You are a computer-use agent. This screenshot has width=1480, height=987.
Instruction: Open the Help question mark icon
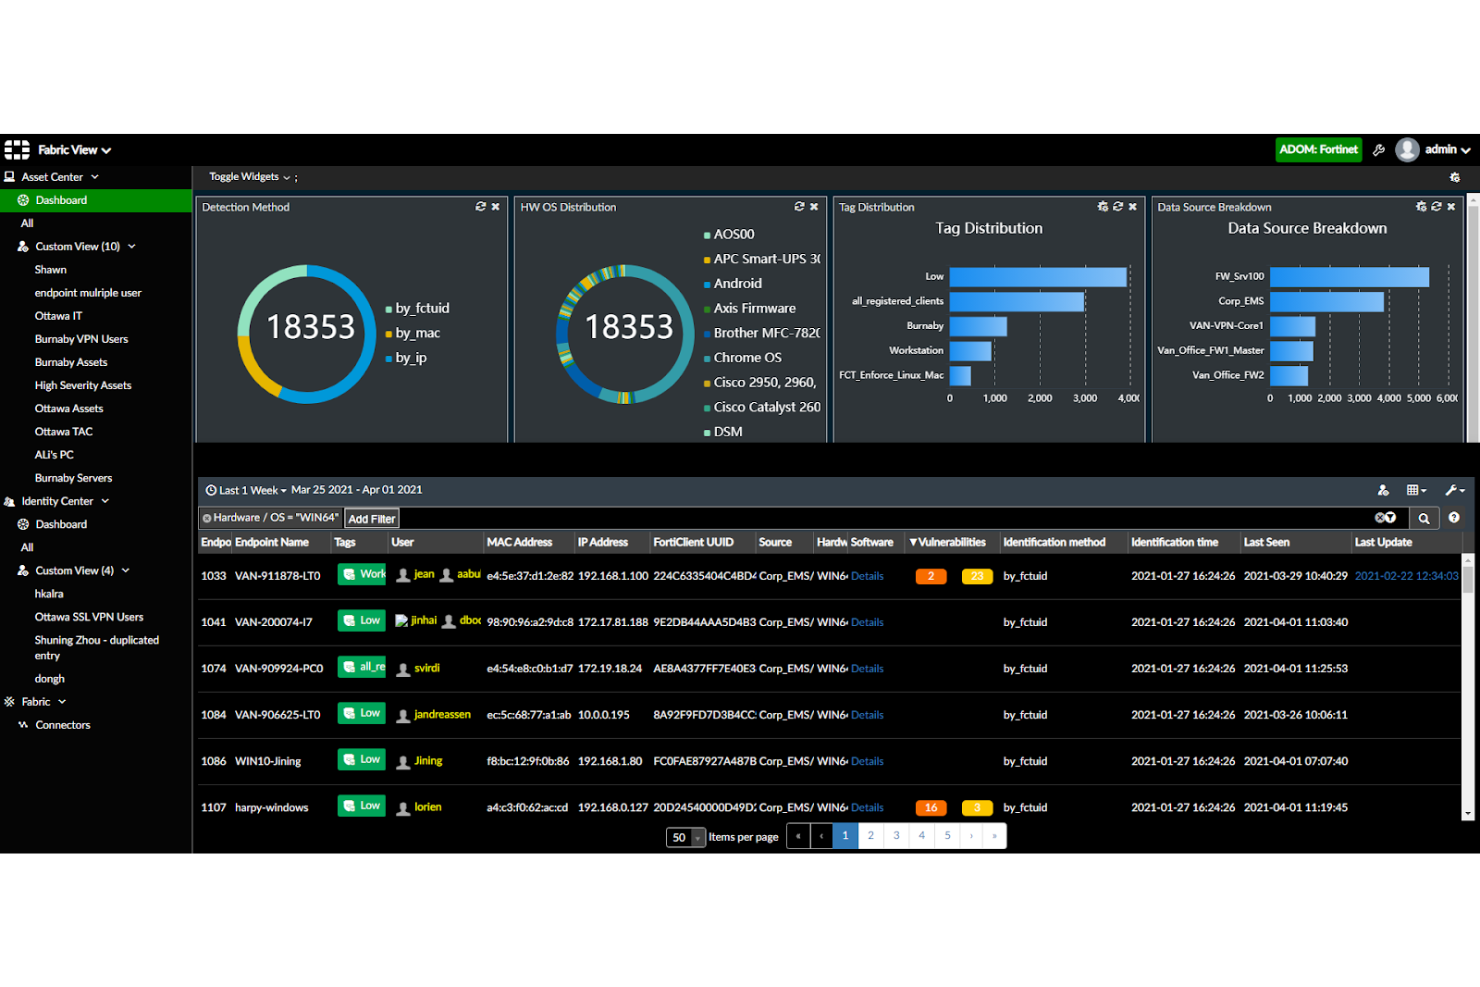[x=1454, y=518]
